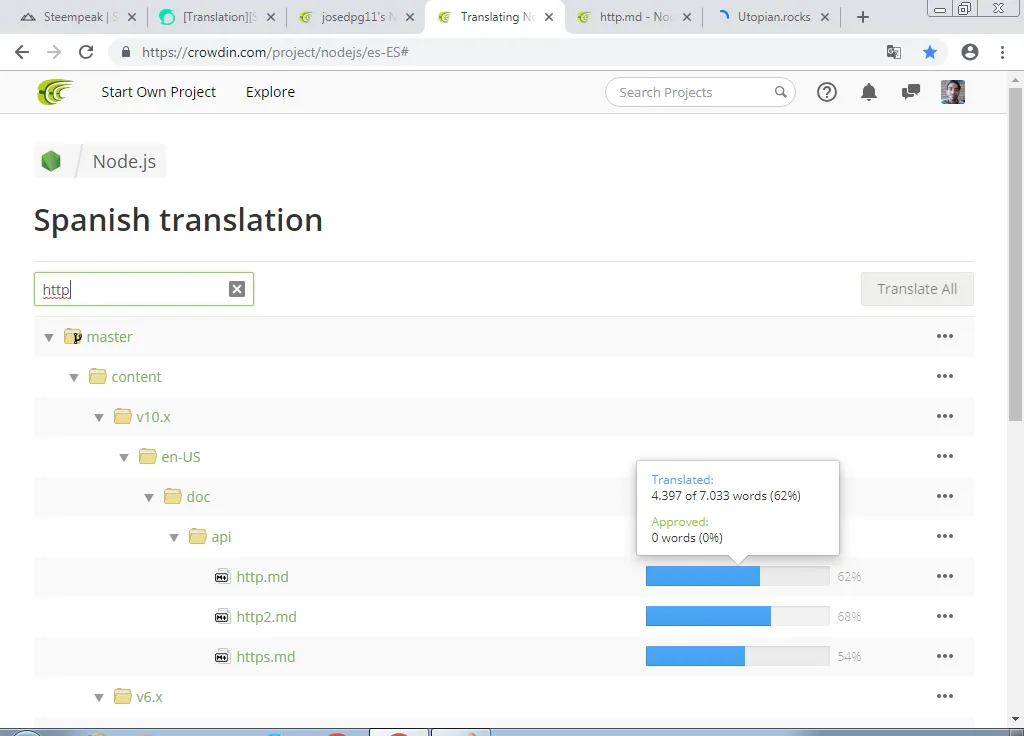
Task: Collapse the v6.x folder
Action: 99,697
